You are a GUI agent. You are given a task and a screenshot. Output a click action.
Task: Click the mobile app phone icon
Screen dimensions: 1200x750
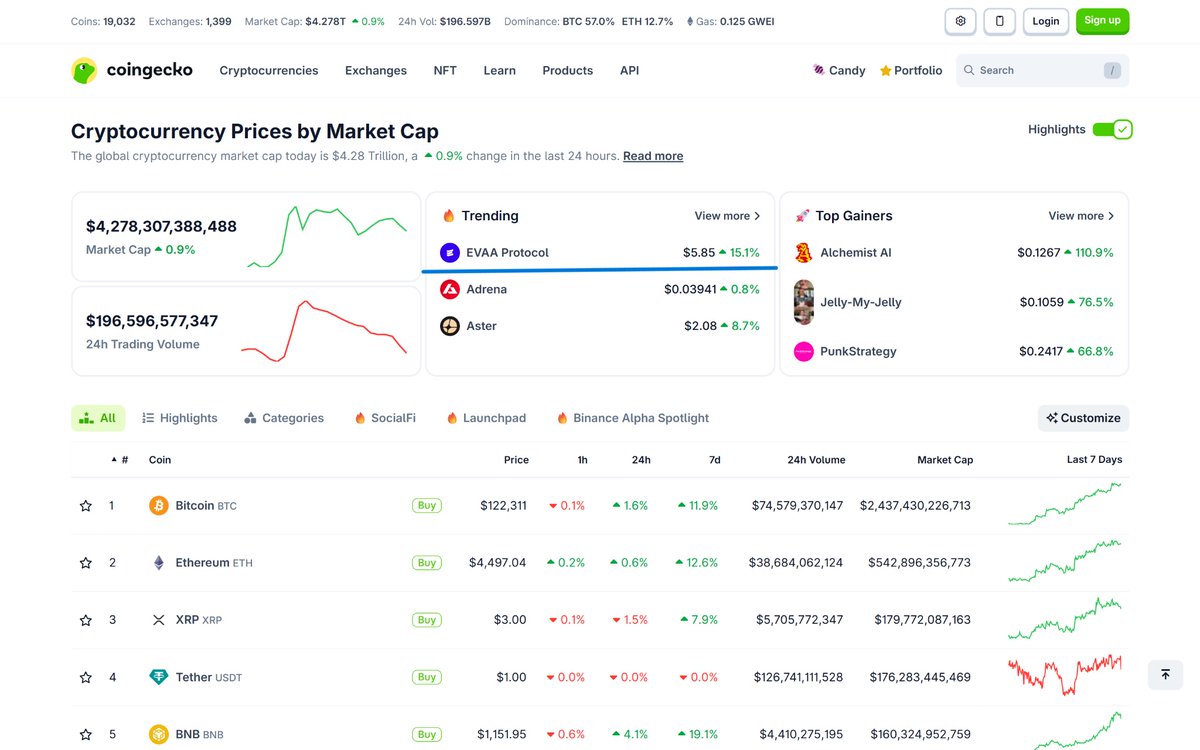coord(999,21)
